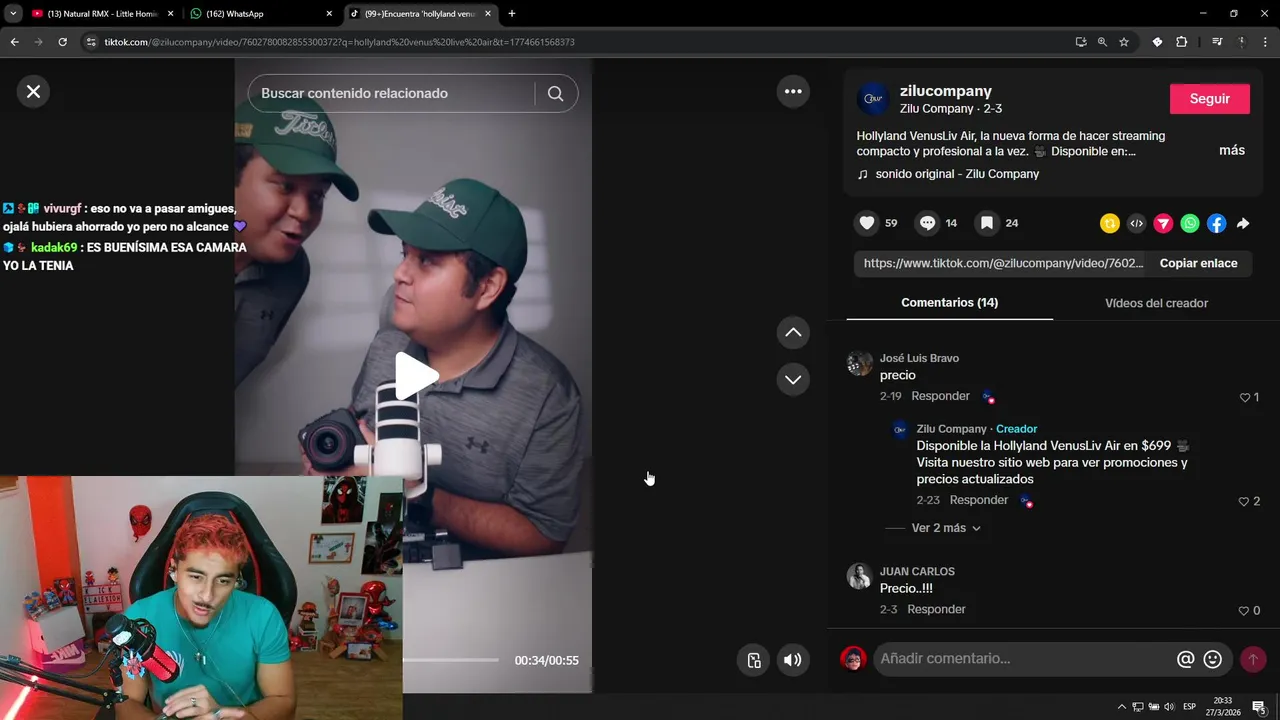
Task: Post comment with the send arrow button
Action: [x=1252, y=659]
